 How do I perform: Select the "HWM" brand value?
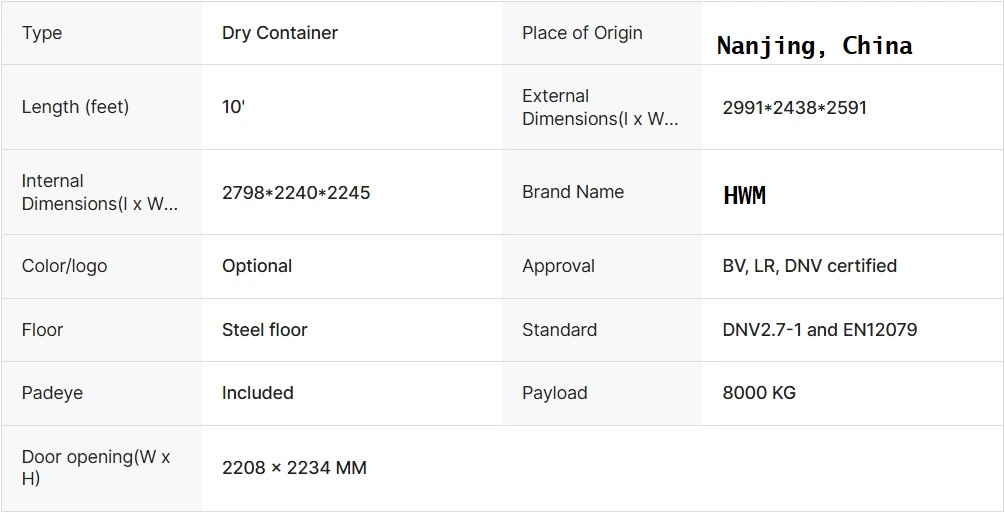coord(744,195)
